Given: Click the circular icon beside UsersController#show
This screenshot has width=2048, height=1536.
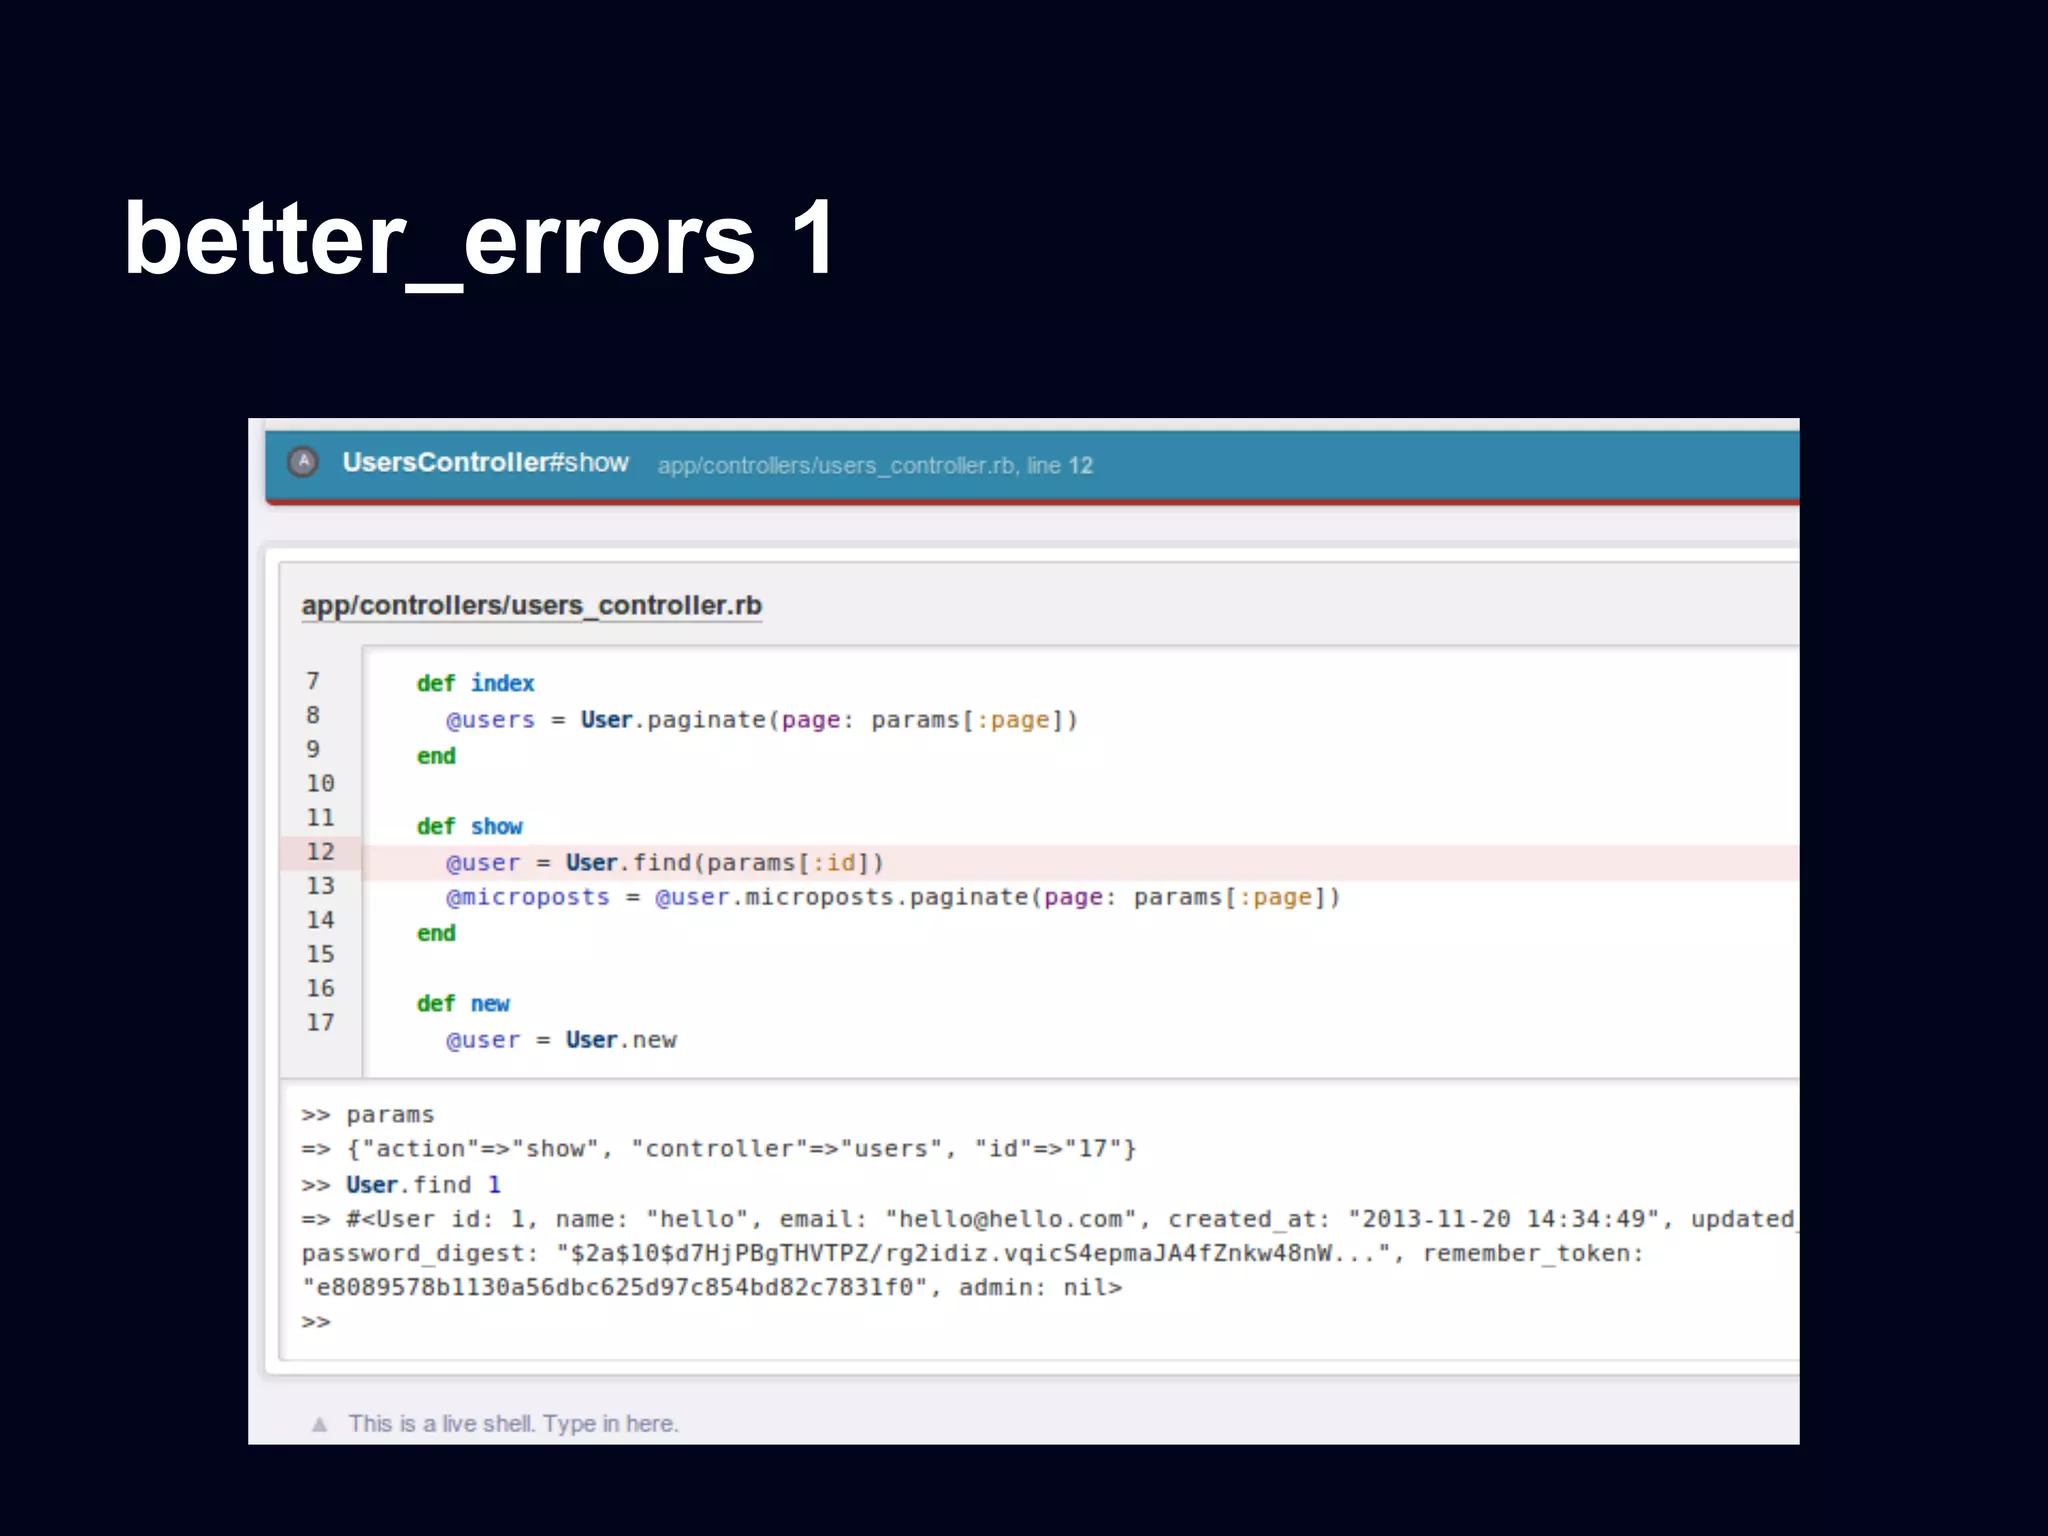Looking at the screenshot, I should (x=303, y=462).
